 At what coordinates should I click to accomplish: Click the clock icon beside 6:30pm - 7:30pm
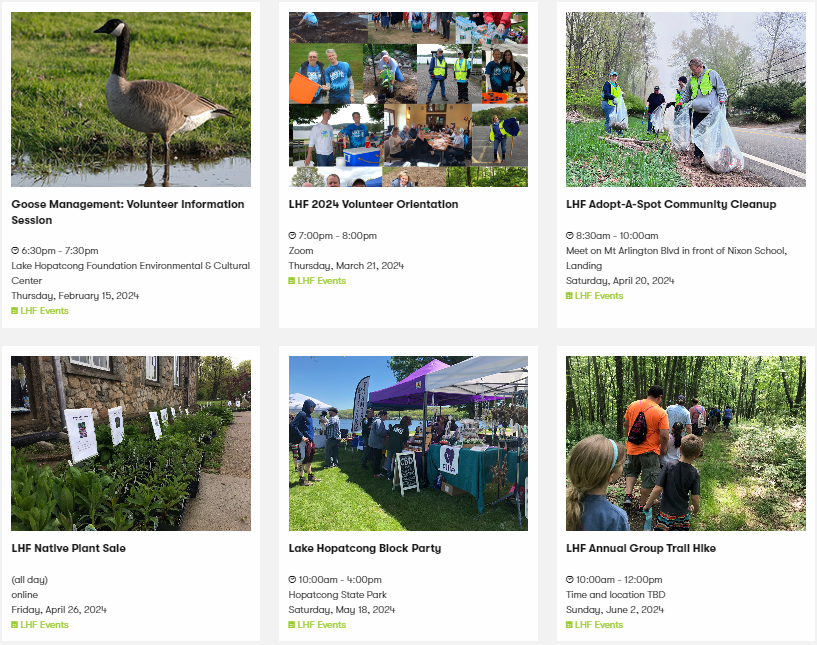tap(15, 251)
